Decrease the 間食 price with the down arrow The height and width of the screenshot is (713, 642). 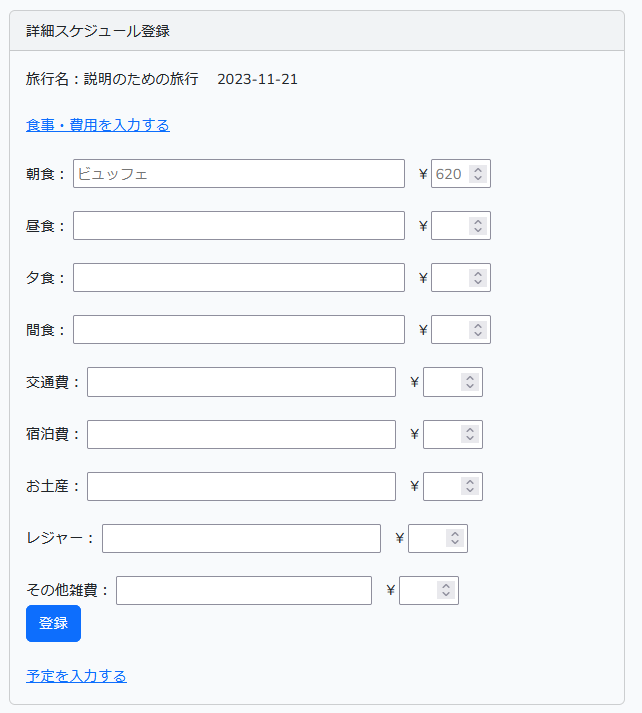pyautogui.click(x=478, y=334)
